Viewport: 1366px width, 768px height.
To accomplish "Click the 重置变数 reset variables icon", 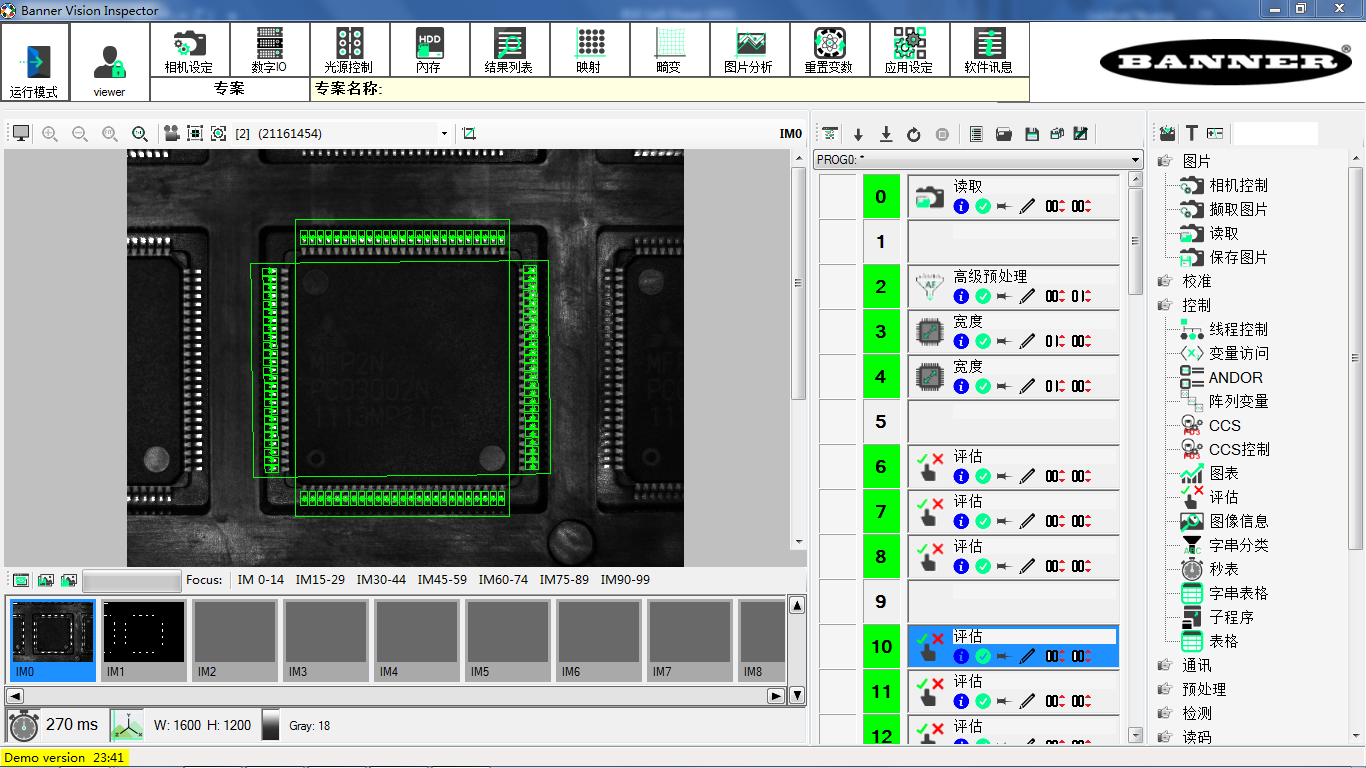I will (829, 50).
